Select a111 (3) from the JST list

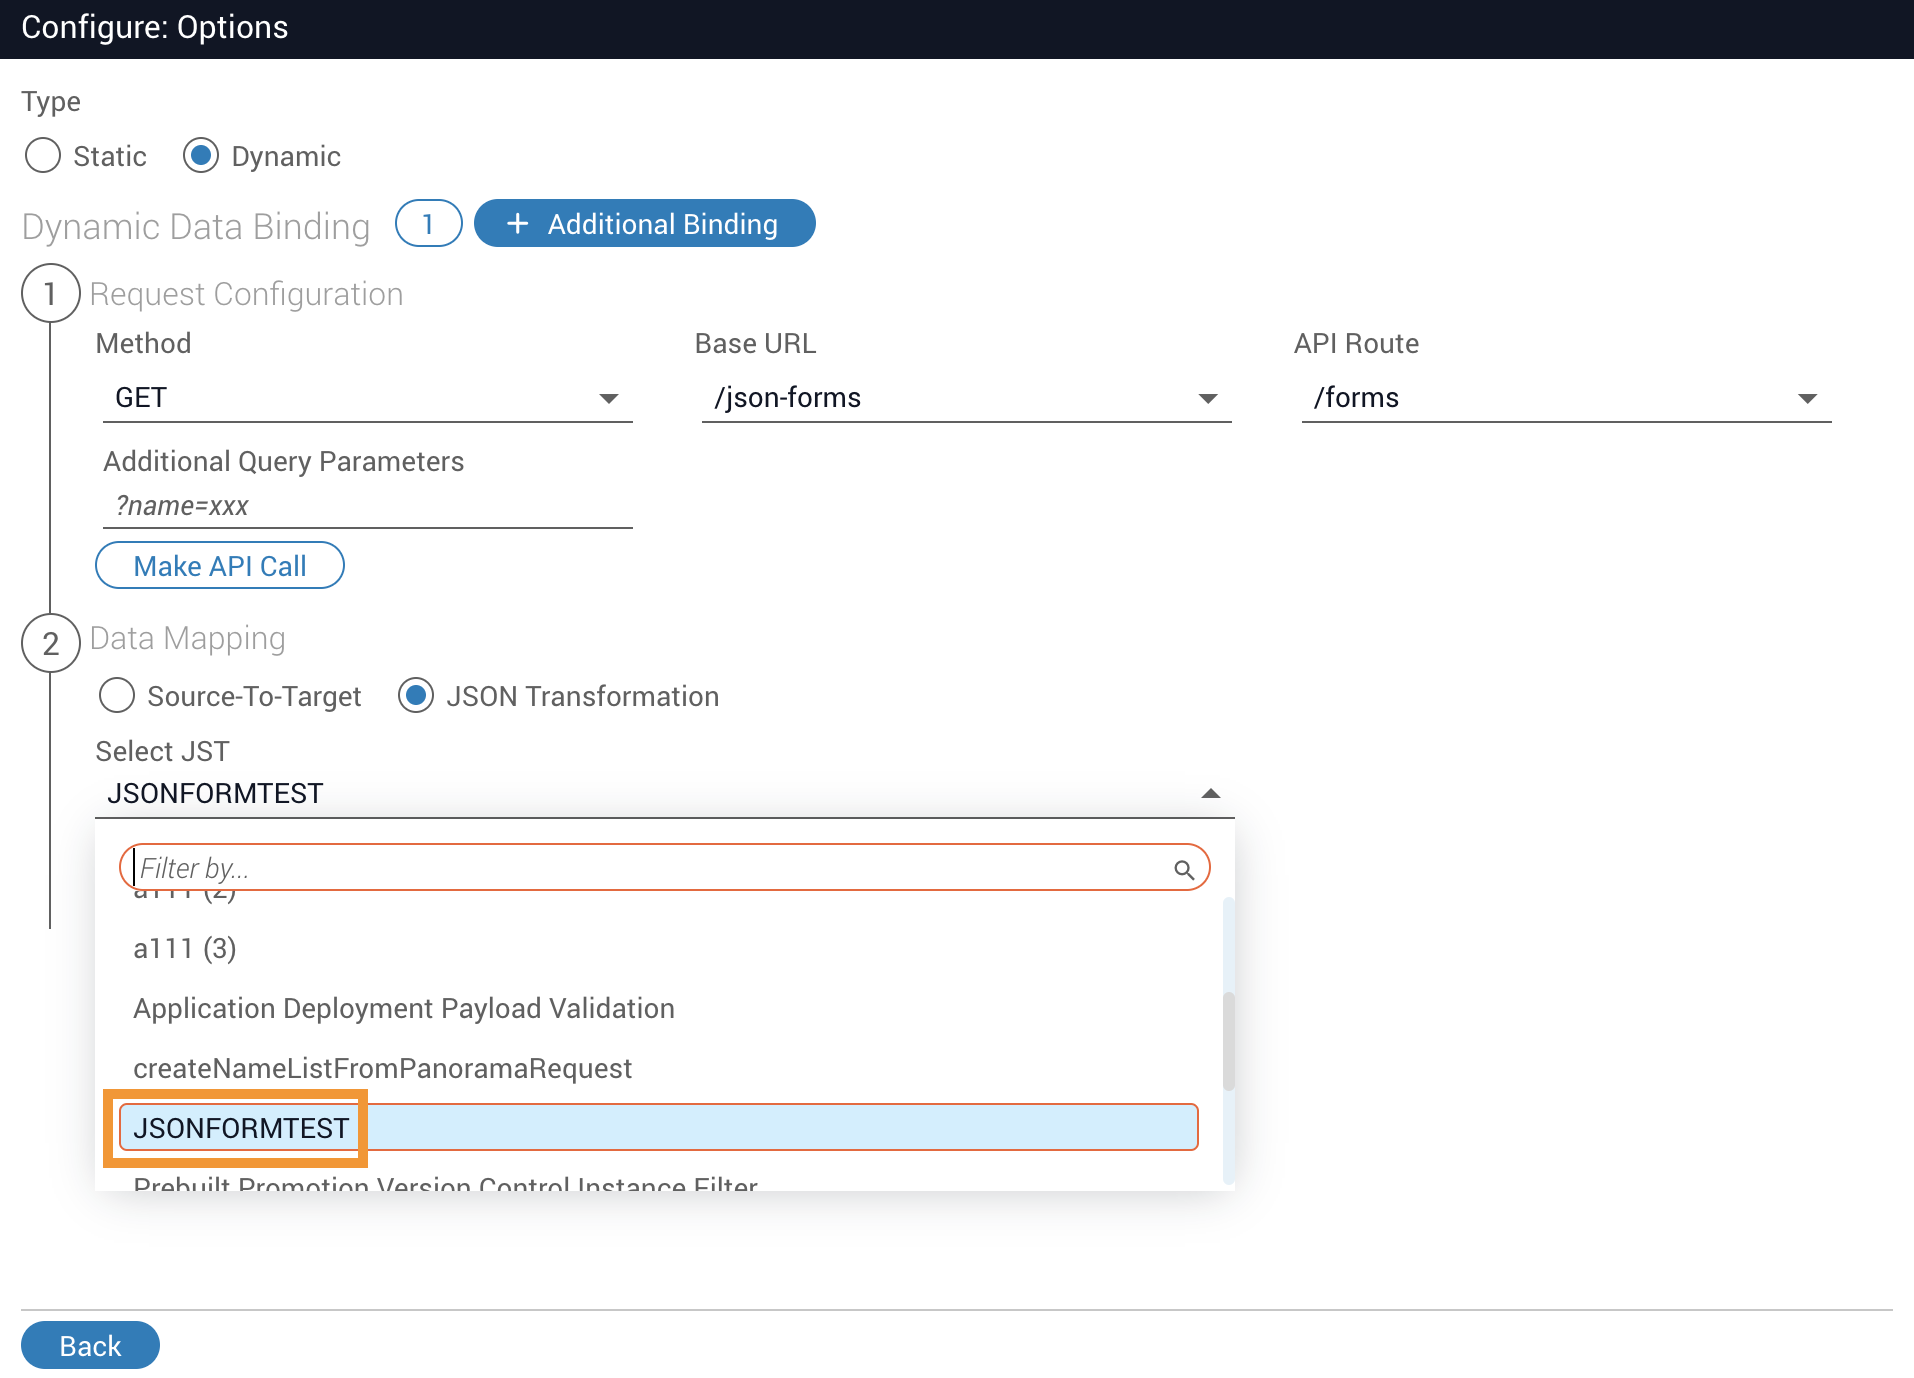pyautogui.click(x=185, y=948)
